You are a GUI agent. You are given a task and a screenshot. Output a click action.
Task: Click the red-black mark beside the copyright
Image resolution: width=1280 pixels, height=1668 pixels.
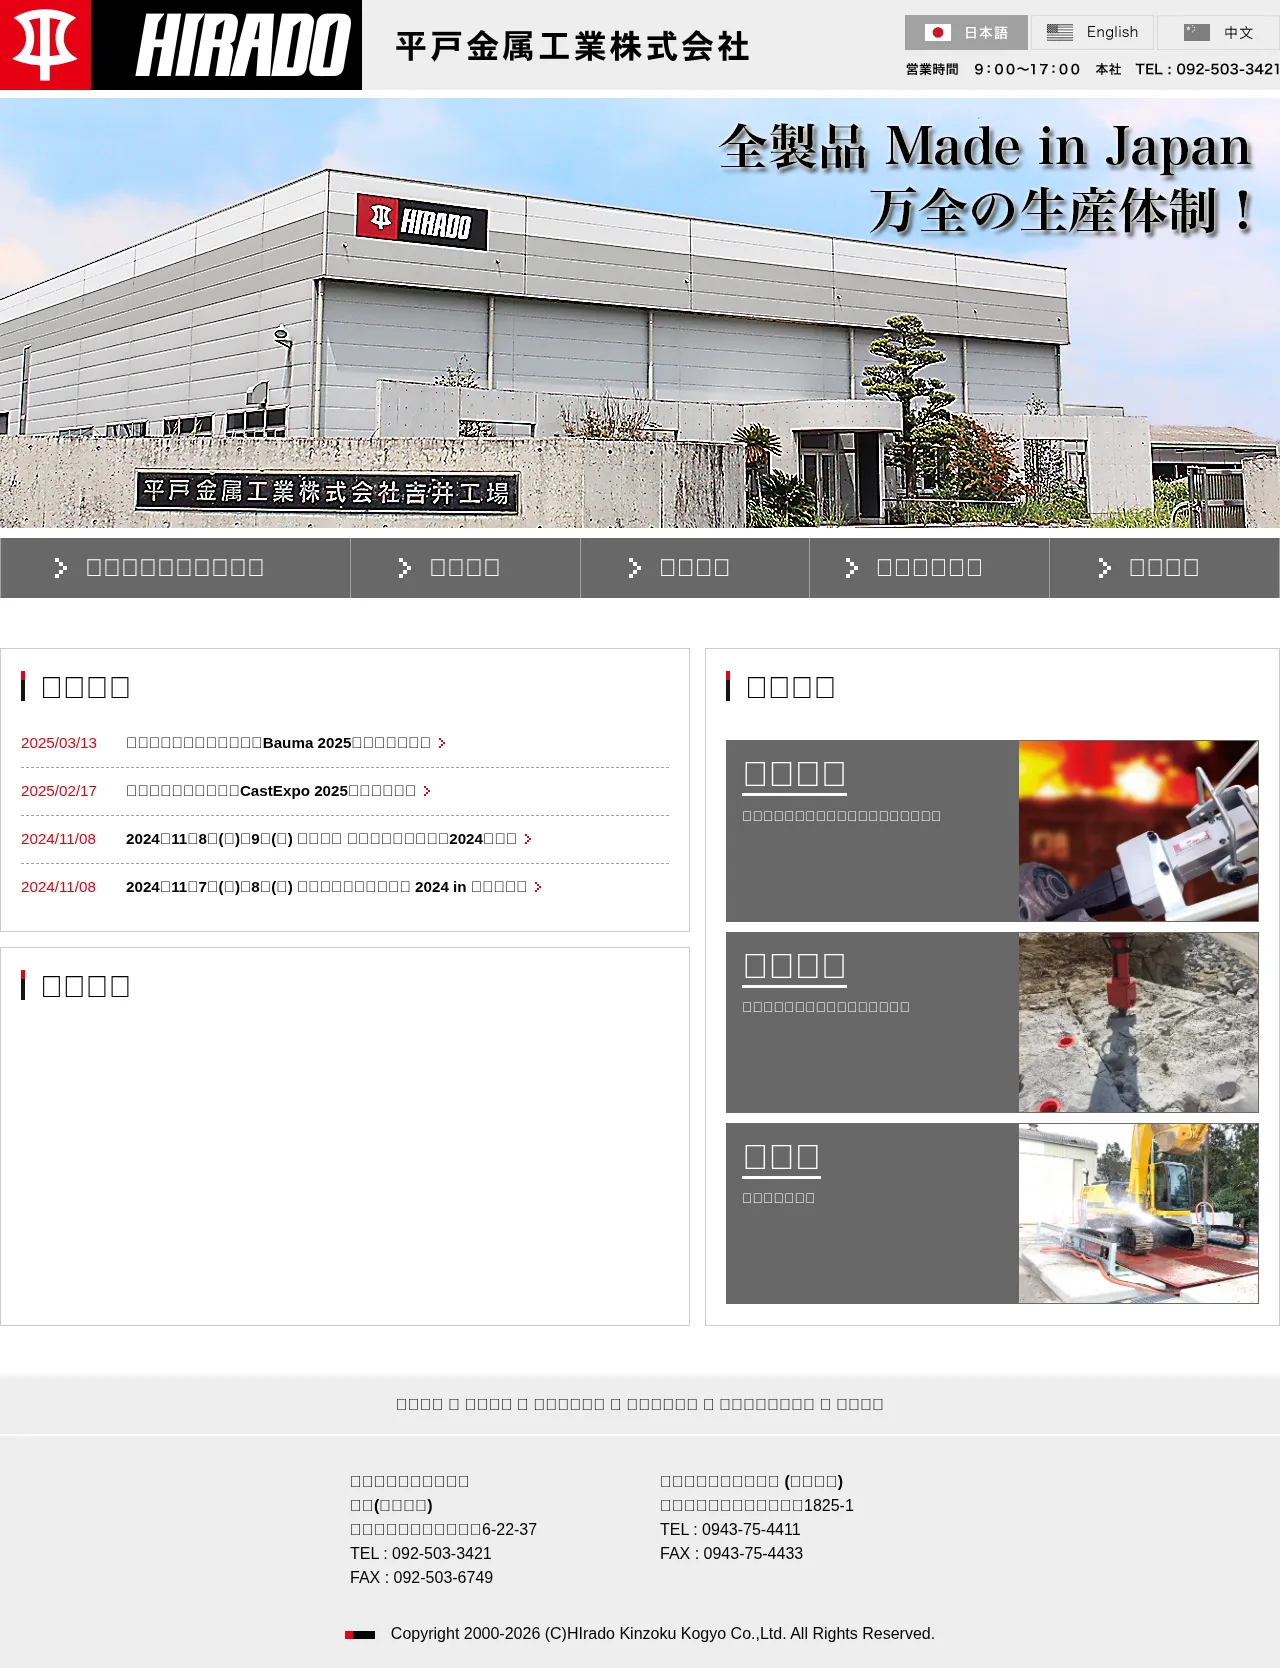point(360,1635)
